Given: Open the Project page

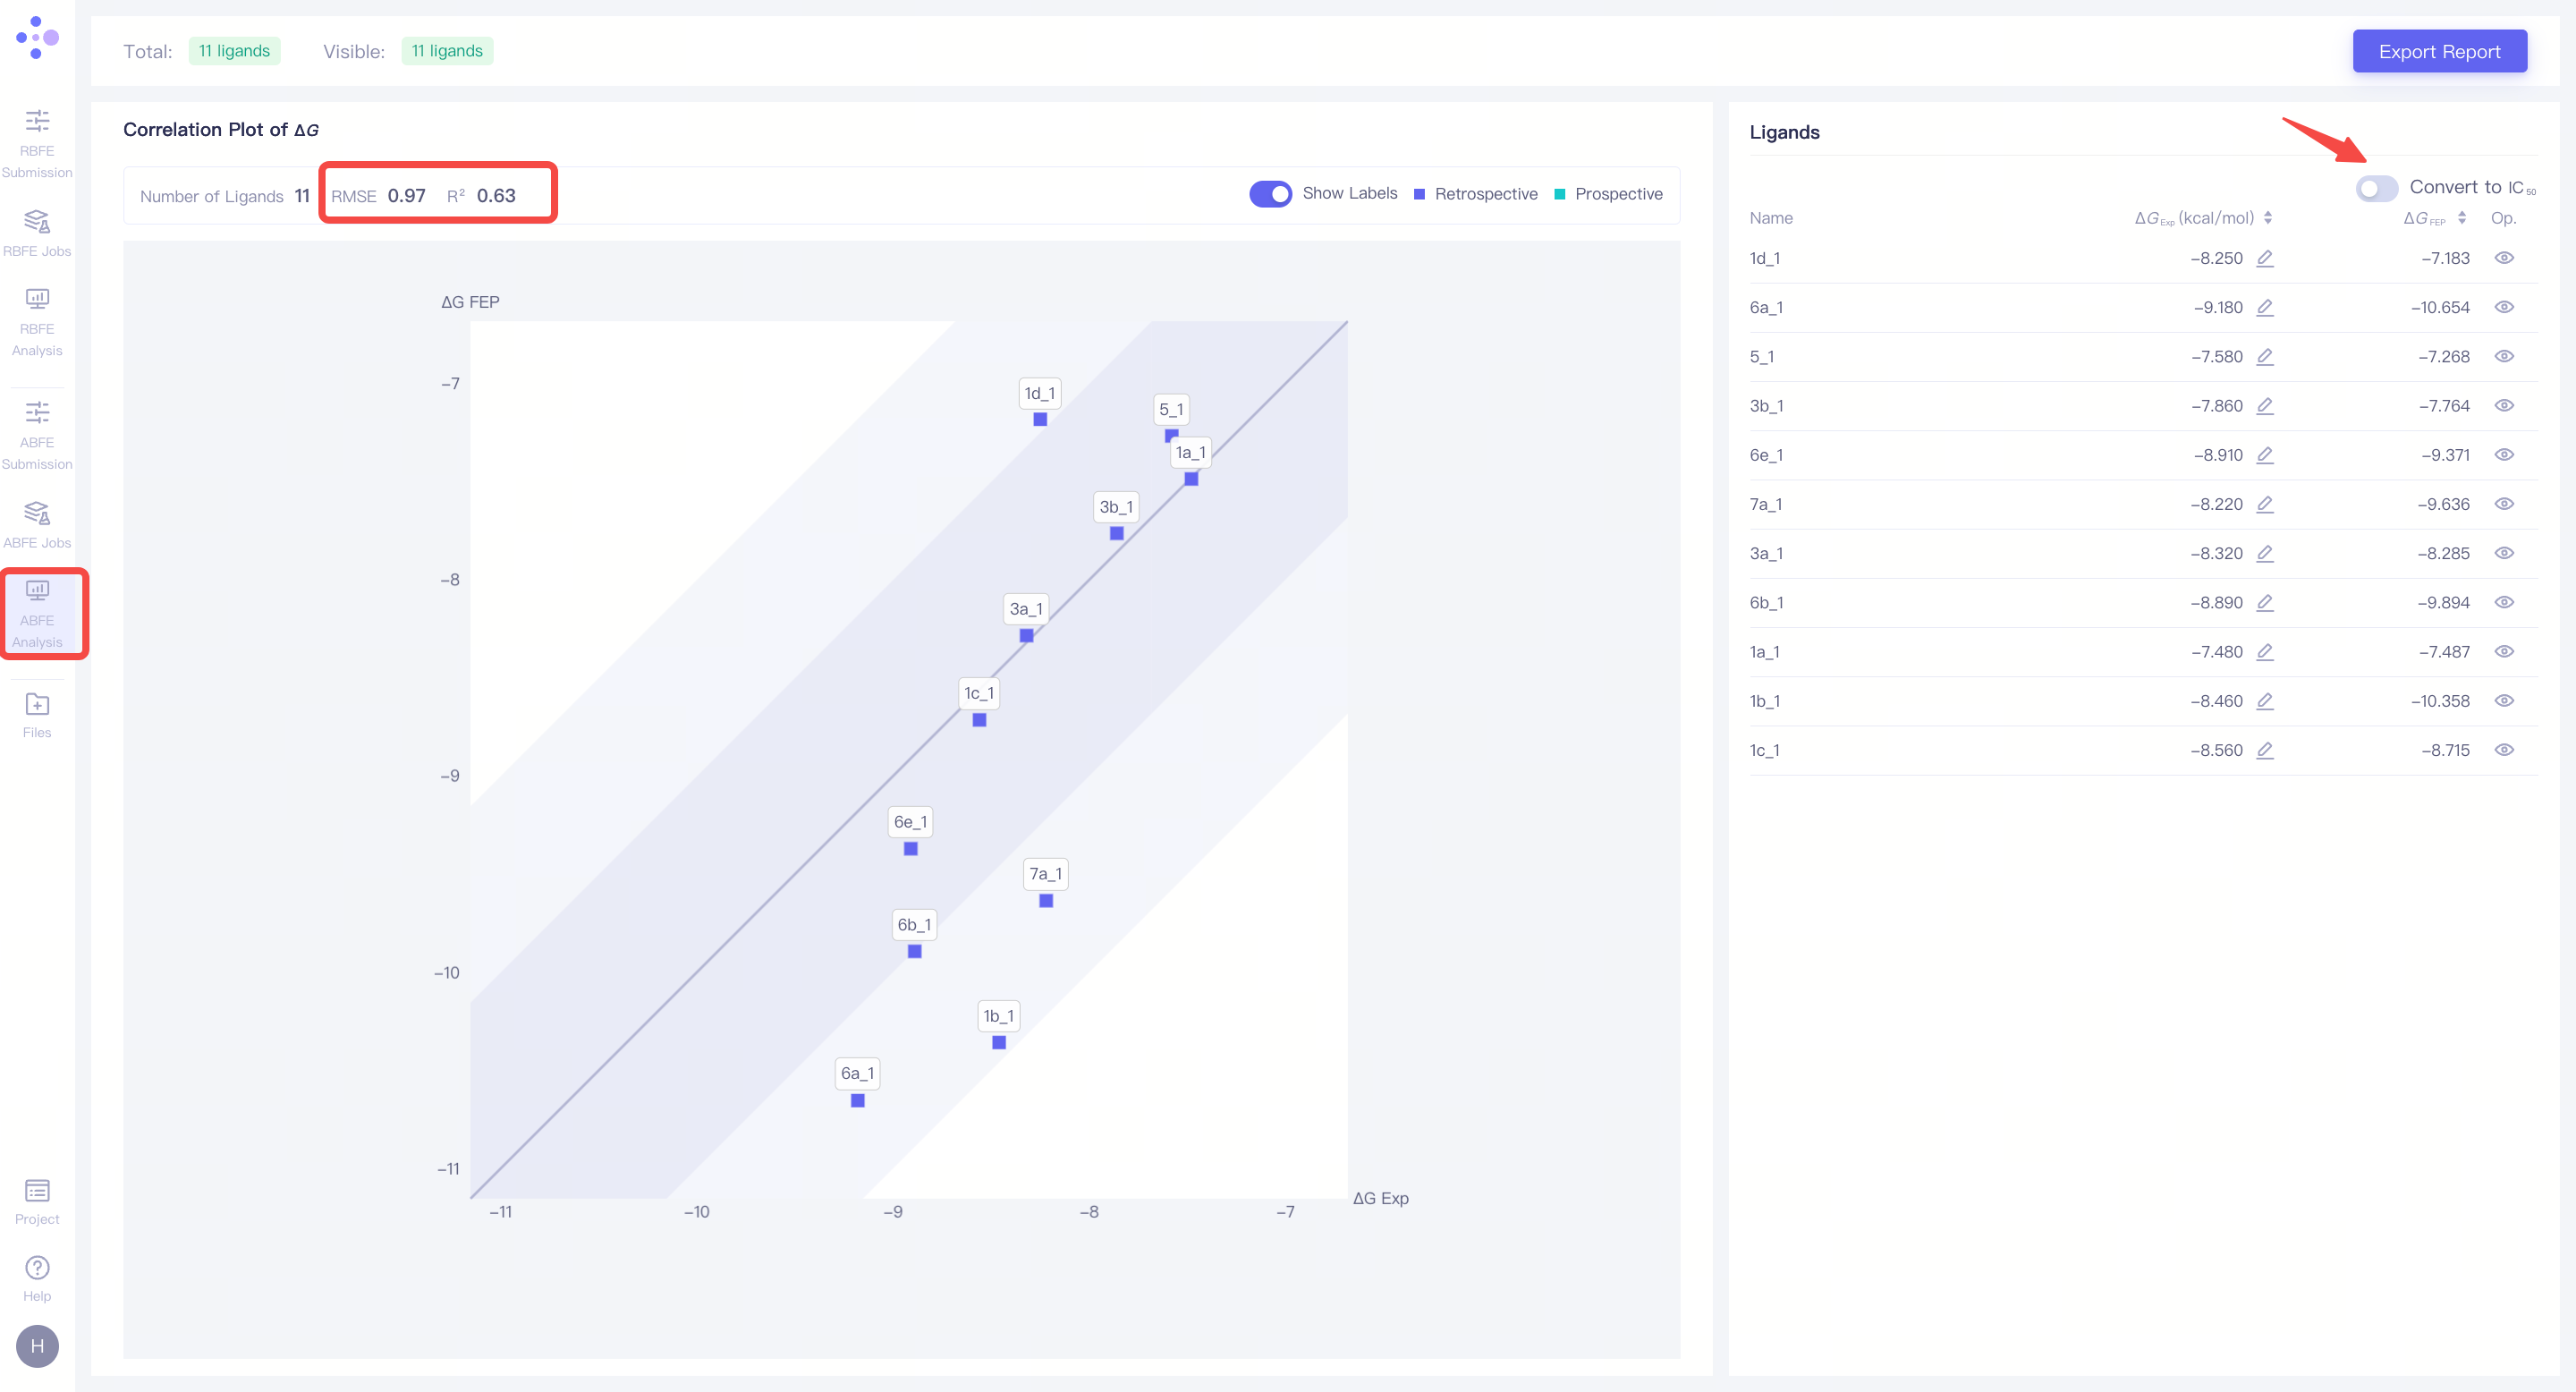Looking at the screenshot, I should pyautogui.click(x=37, y=1201).
